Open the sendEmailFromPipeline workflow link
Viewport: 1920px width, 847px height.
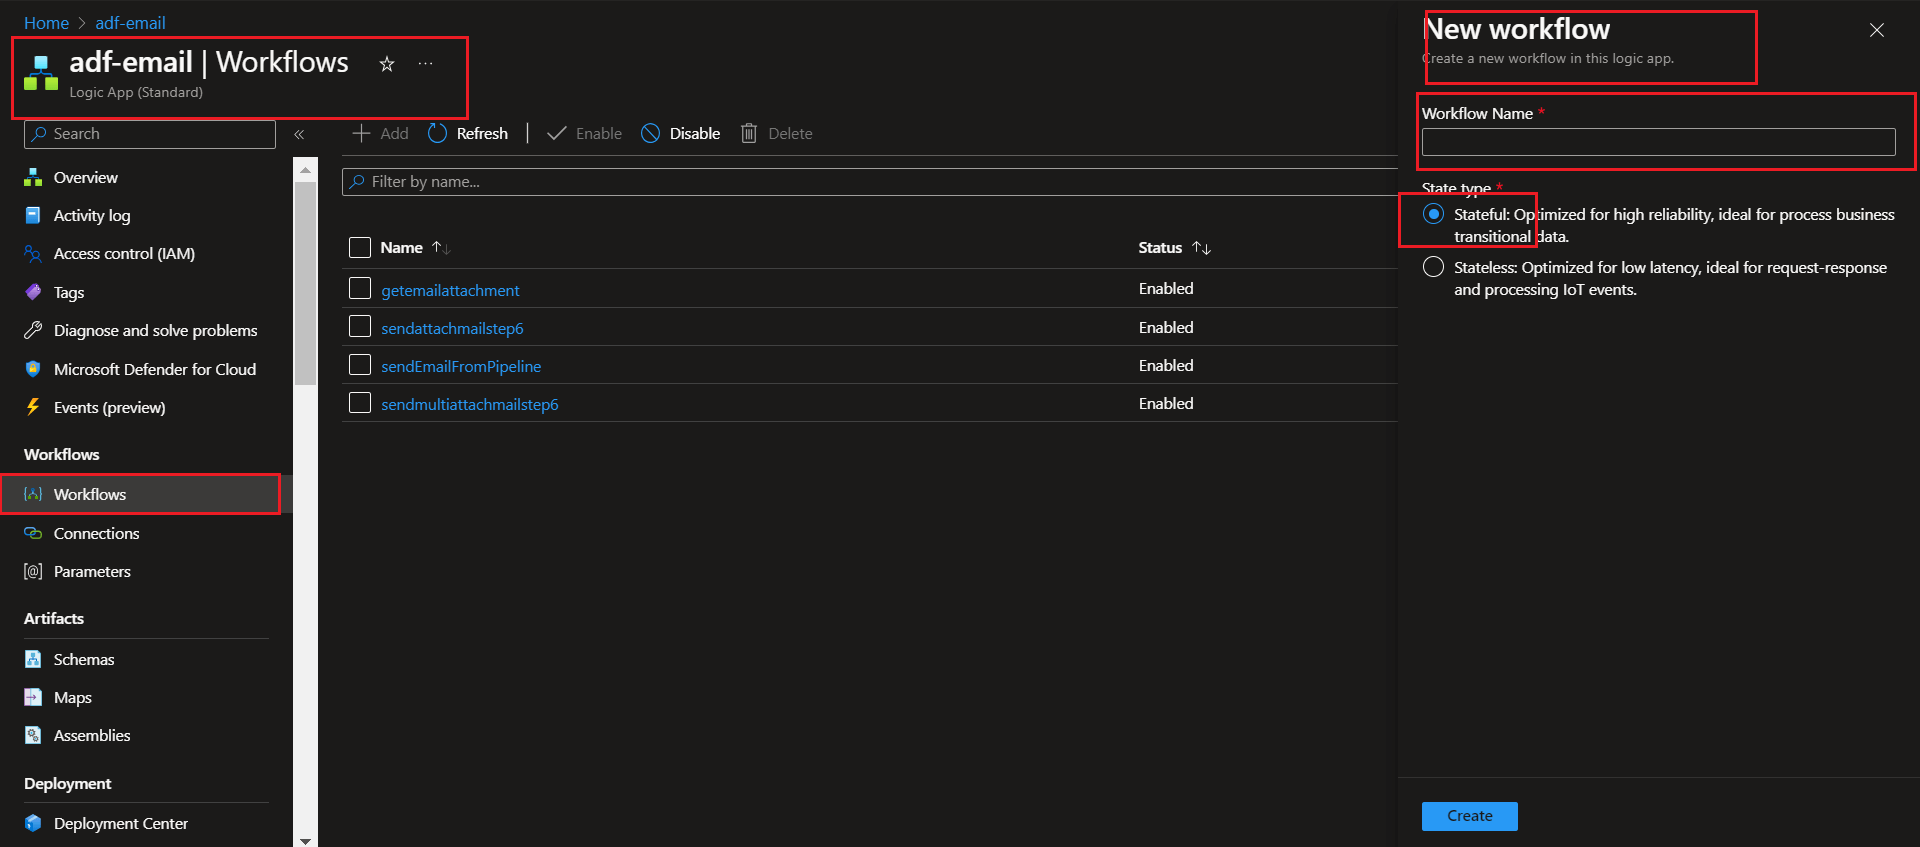[461, 366]
